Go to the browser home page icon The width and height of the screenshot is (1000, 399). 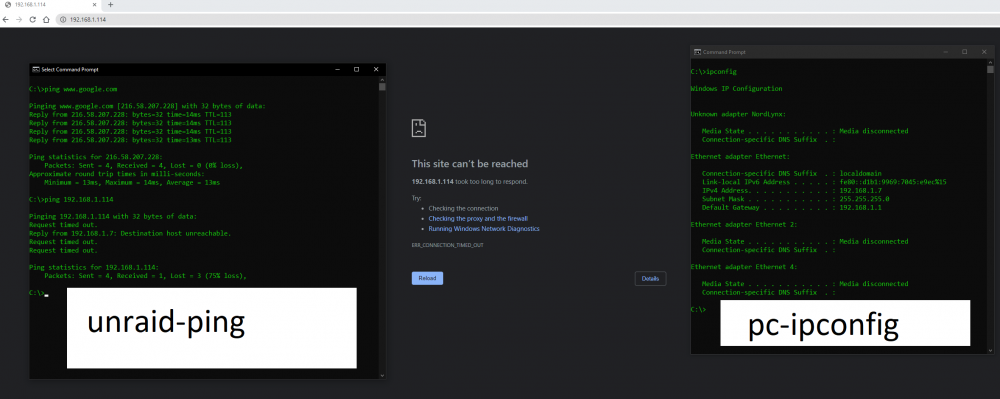(x=46, y=20)
